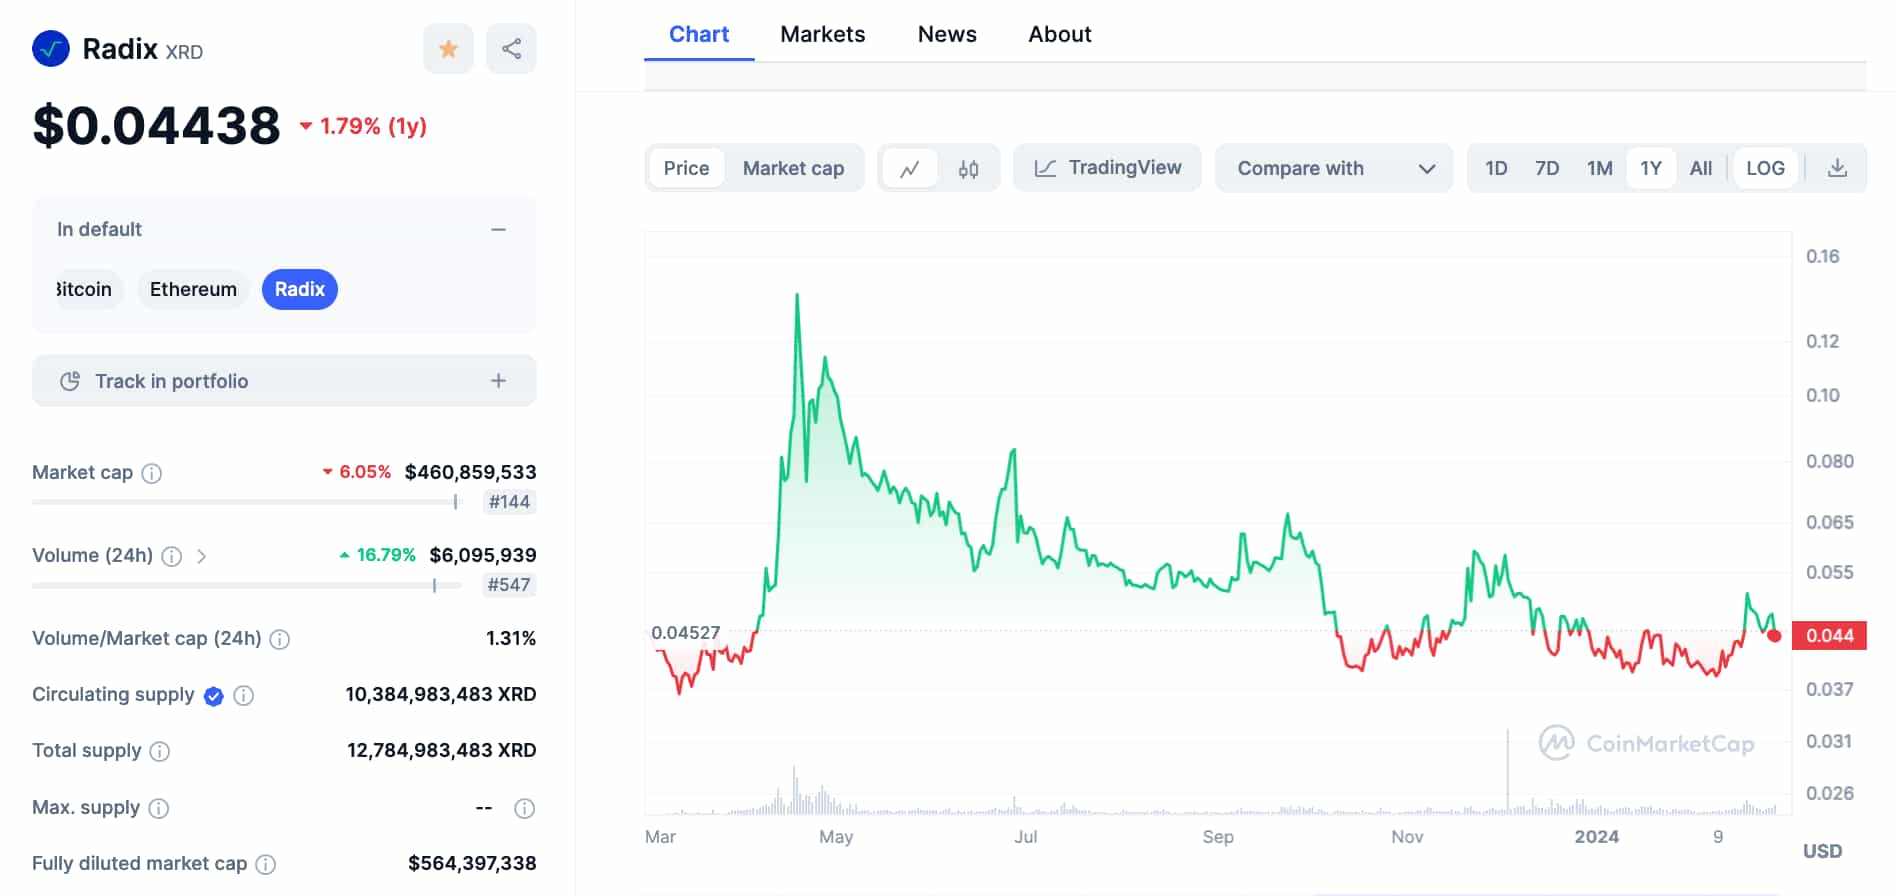The width and height of the screenshot is (1896, 896).
Task: Expand Volume (24h) chevron arrow
Action: pos(202,556)
